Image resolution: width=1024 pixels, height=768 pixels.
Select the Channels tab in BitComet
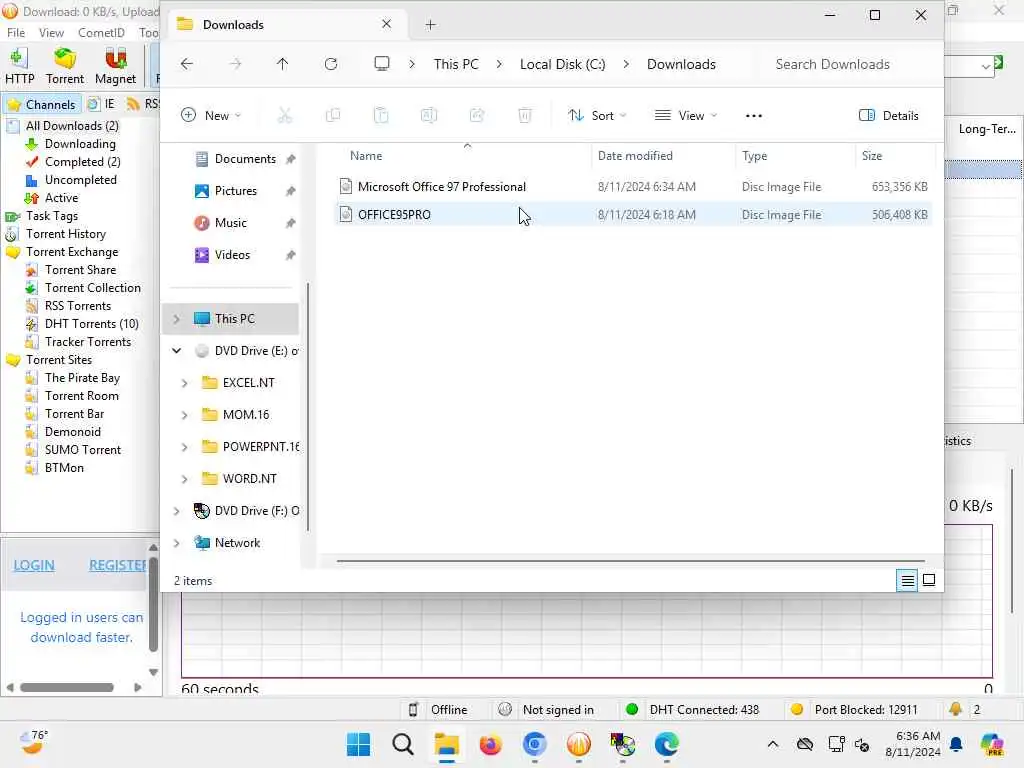pyautogui.click(x=42, y=104)
